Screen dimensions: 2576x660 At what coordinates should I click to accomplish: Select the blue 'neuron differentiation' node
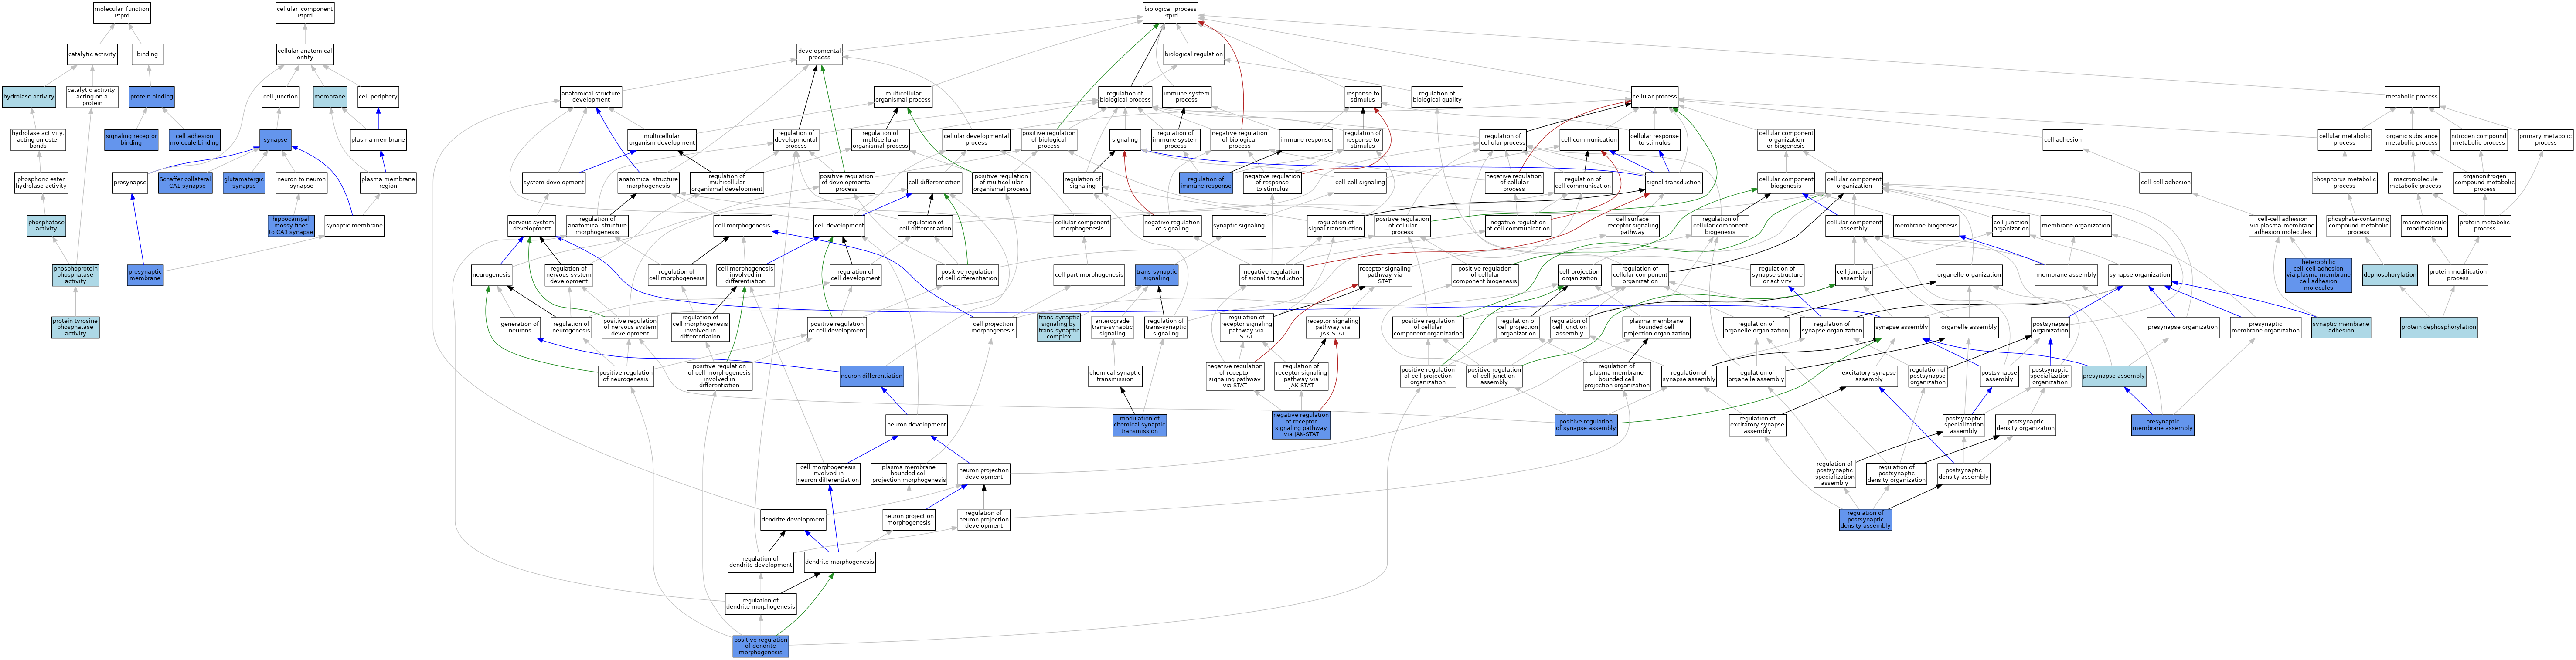872,376
